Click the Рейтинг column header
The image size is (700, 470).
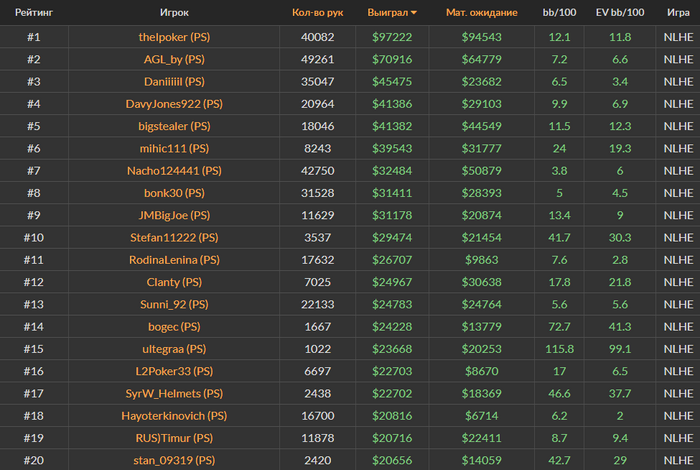pyautogui.click(x=34, y=12)
